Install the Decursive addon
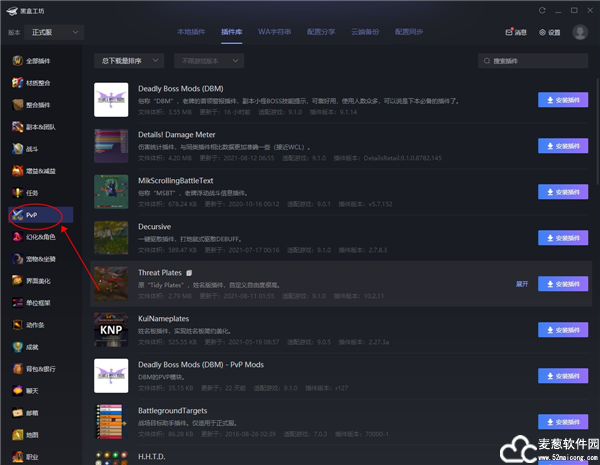Screen dimensions: 600x465 tap(563, 238)
